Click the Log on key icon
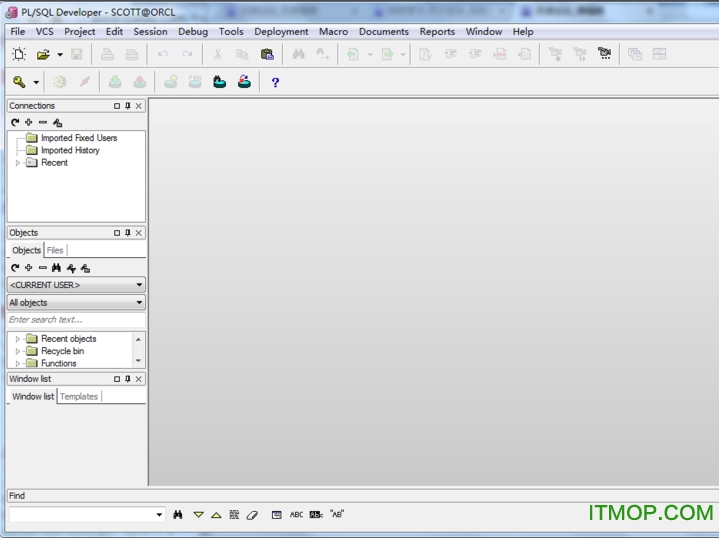 (x=19, y=82)
